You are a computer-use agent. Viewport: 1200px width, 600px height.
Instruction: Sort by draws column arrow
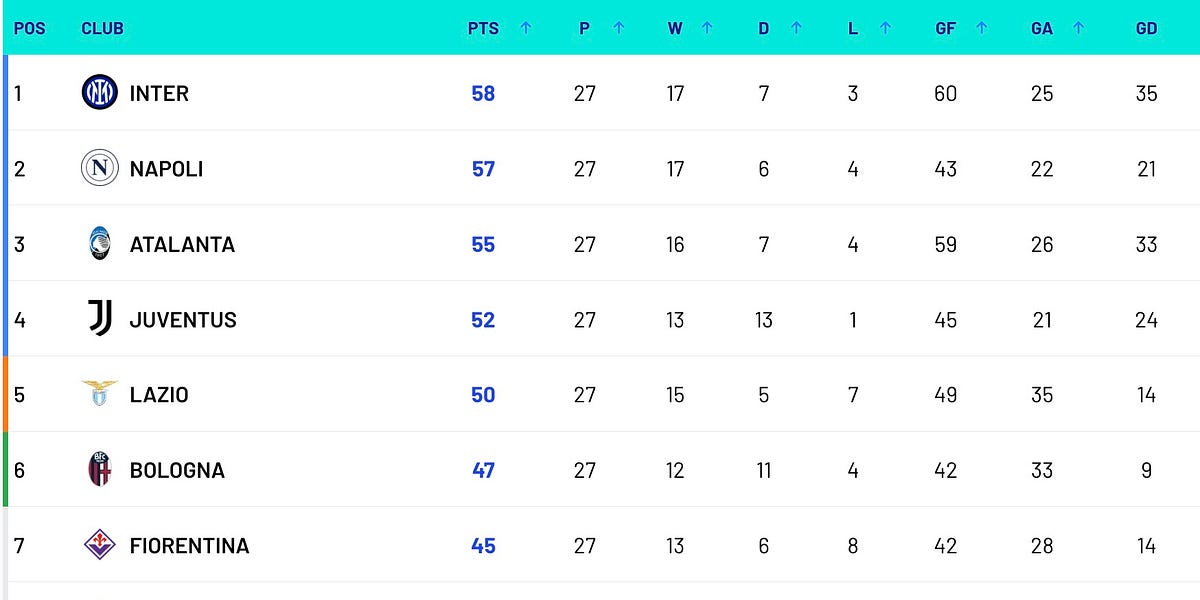pos(796,28)
